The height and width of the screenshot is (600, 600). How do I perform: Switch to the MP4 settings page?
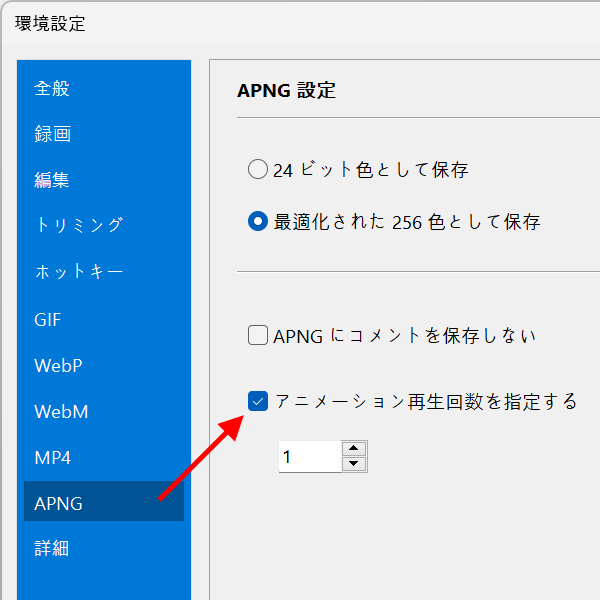[104, 458]
